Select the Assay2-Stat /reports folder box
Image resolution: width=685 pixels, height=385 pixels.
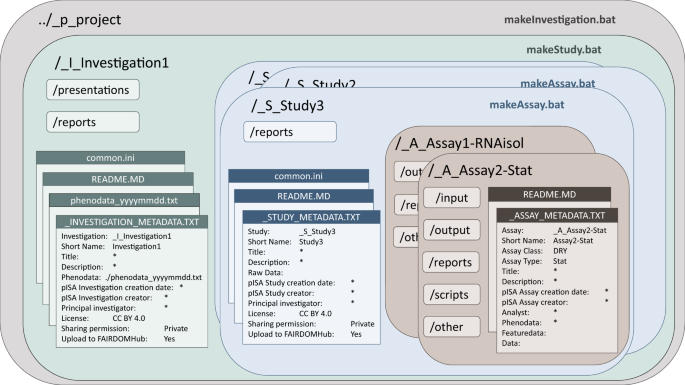tap(452, 262)
